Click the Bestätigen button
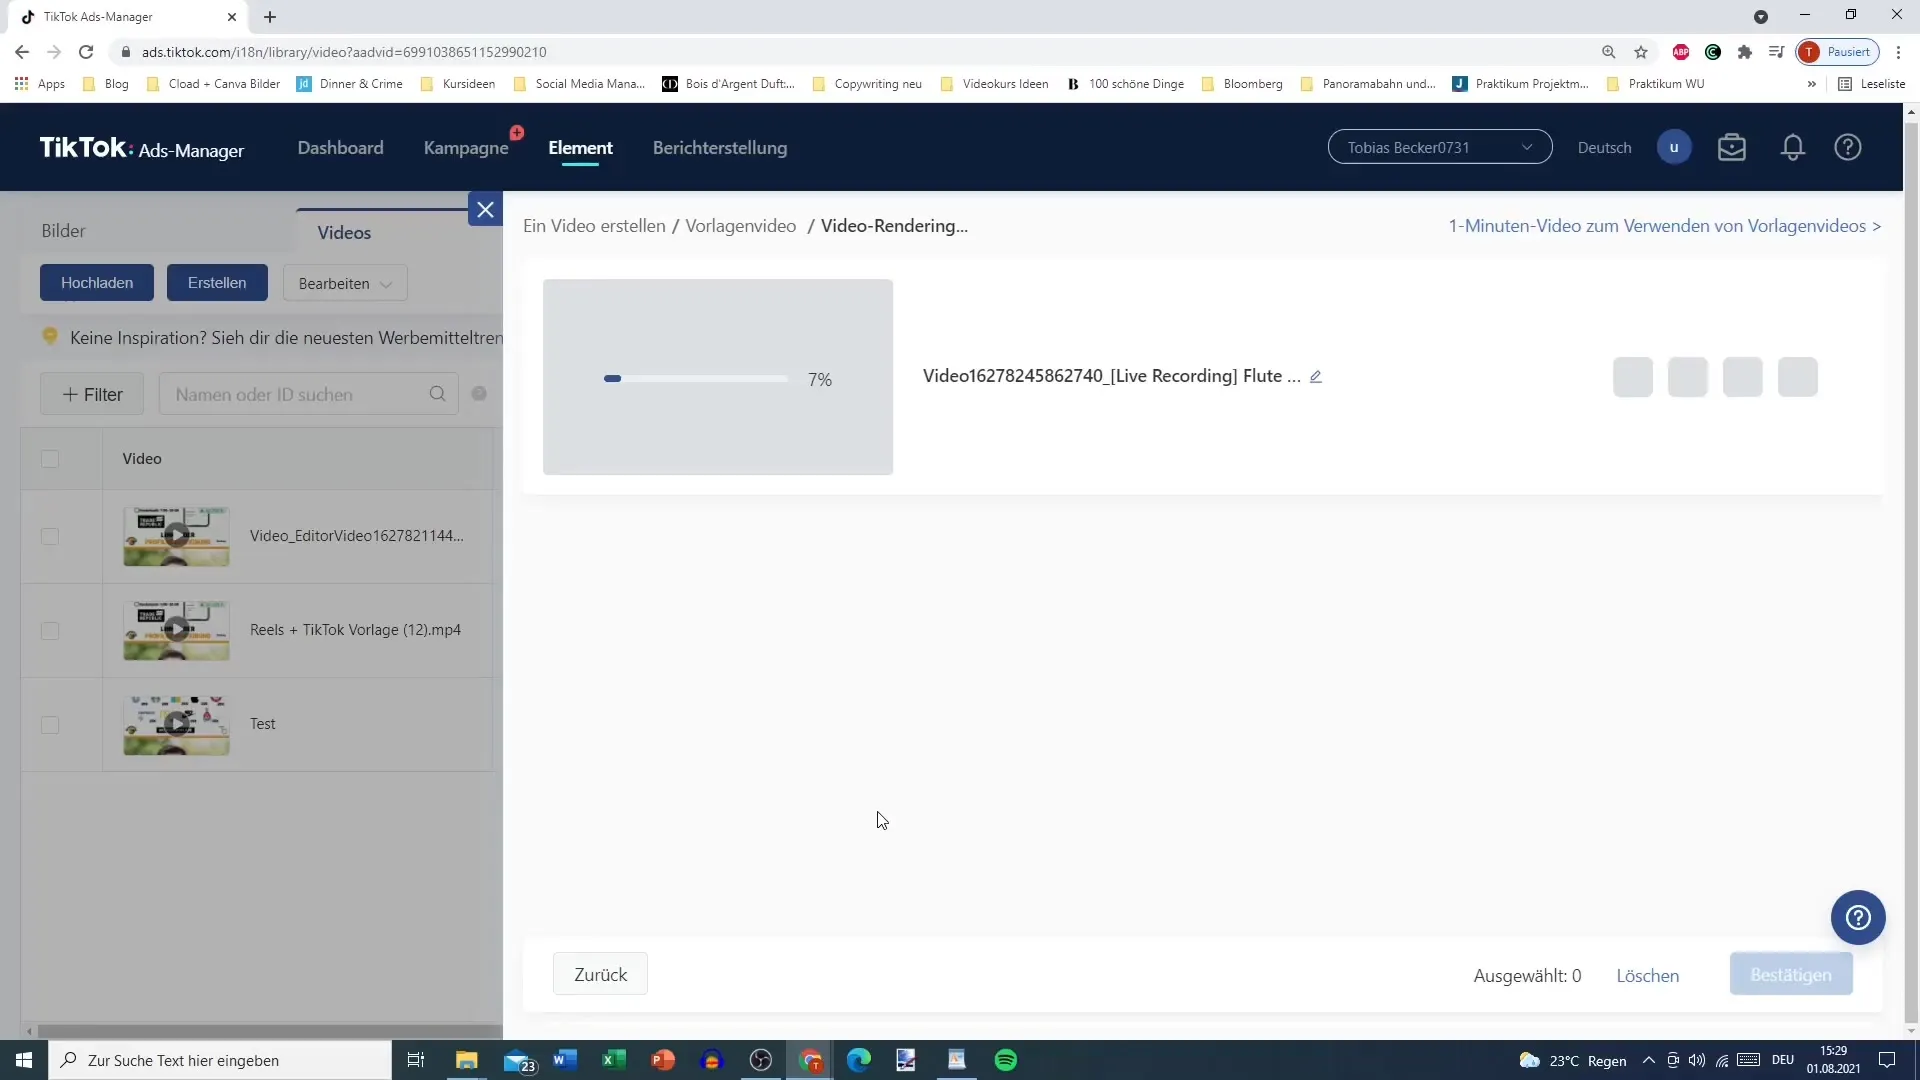This screenshot has width=1920, height=1080. 1791,974
